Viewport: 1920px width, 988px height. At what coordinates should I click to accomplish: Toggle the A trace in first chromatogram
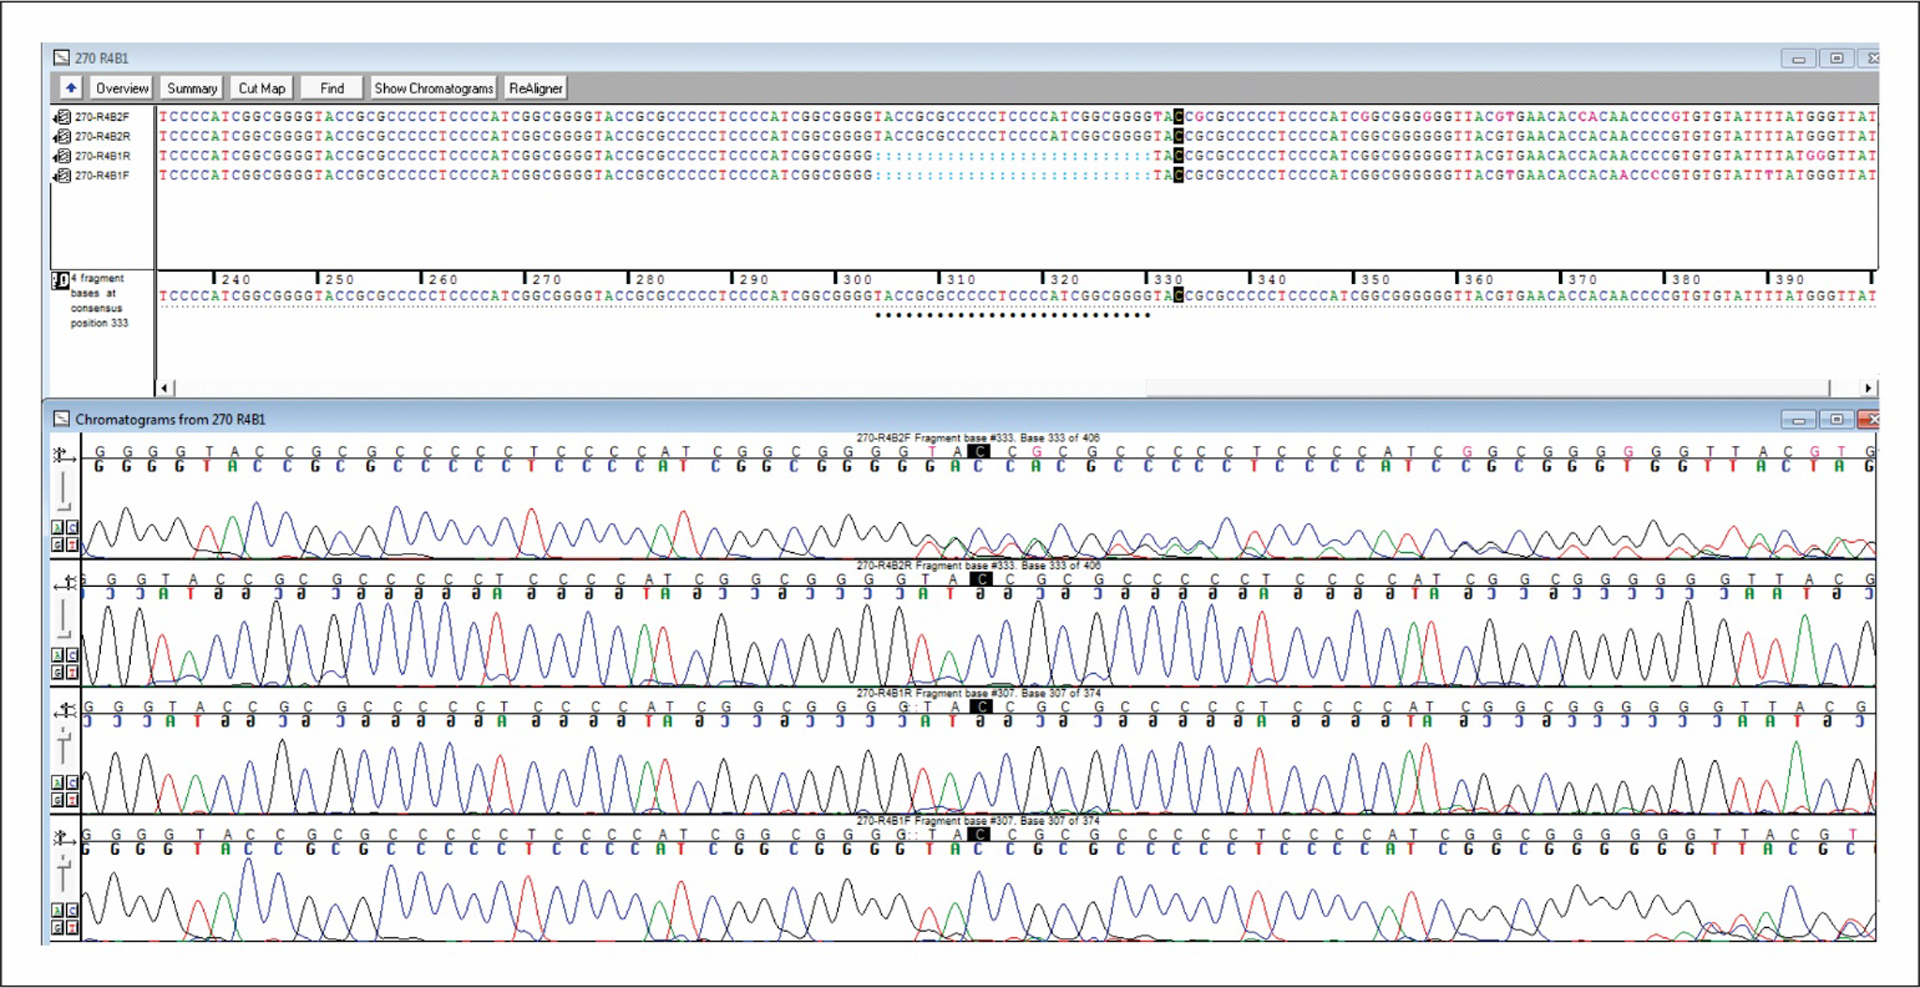pos(58,527)
